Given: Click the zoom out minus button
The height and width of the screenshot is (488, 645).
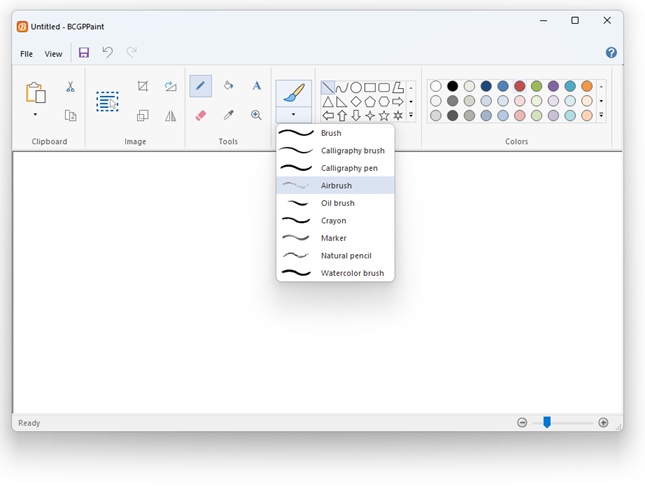Looking at the screenshot, I should point(522,423).
